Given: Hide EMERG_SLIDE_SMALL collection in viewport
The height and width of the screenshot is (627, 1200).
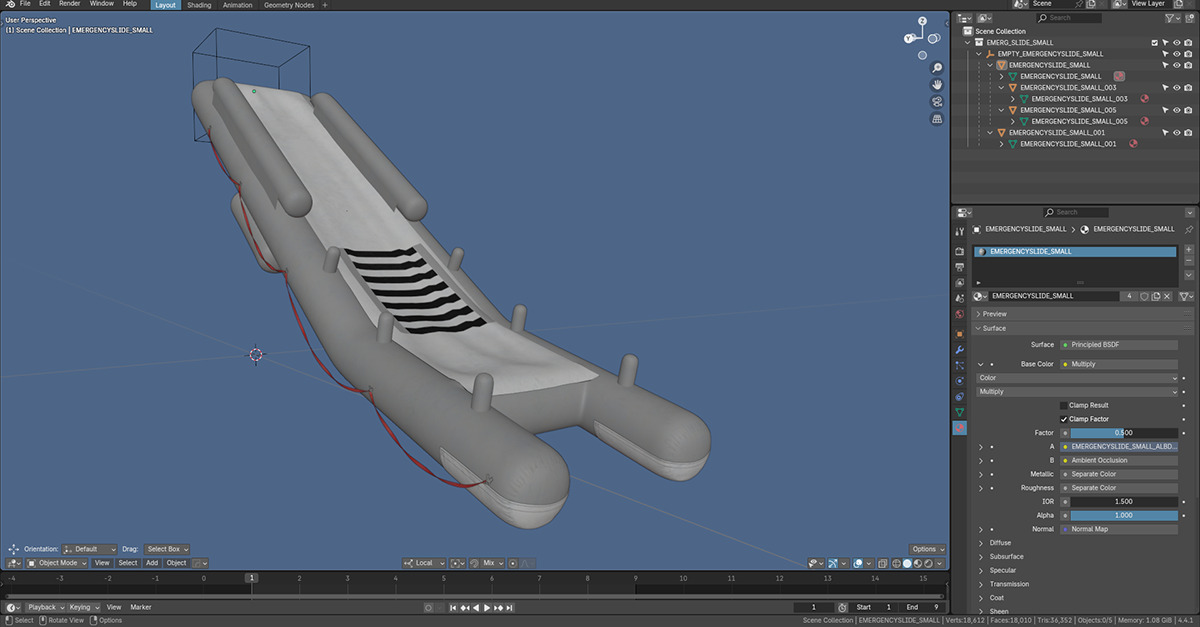Looking at the screenshot, I should (x=1177, y=43).
